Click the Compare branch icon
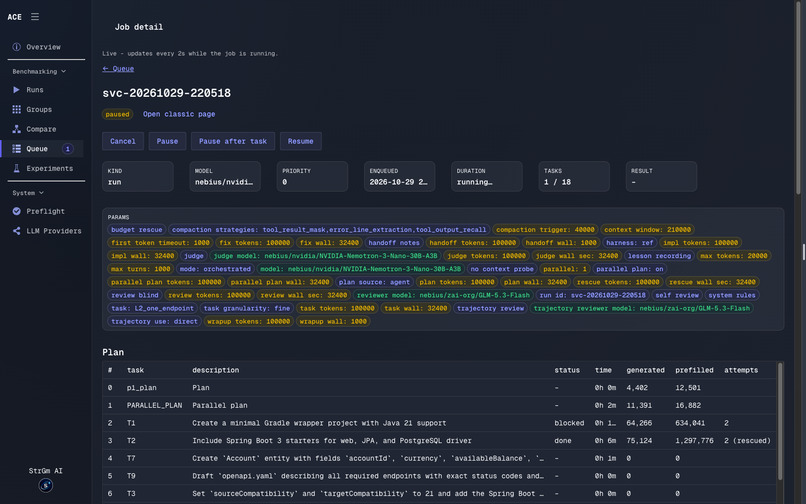The width and height of the screenshot is (806, 504). (16, 129)
